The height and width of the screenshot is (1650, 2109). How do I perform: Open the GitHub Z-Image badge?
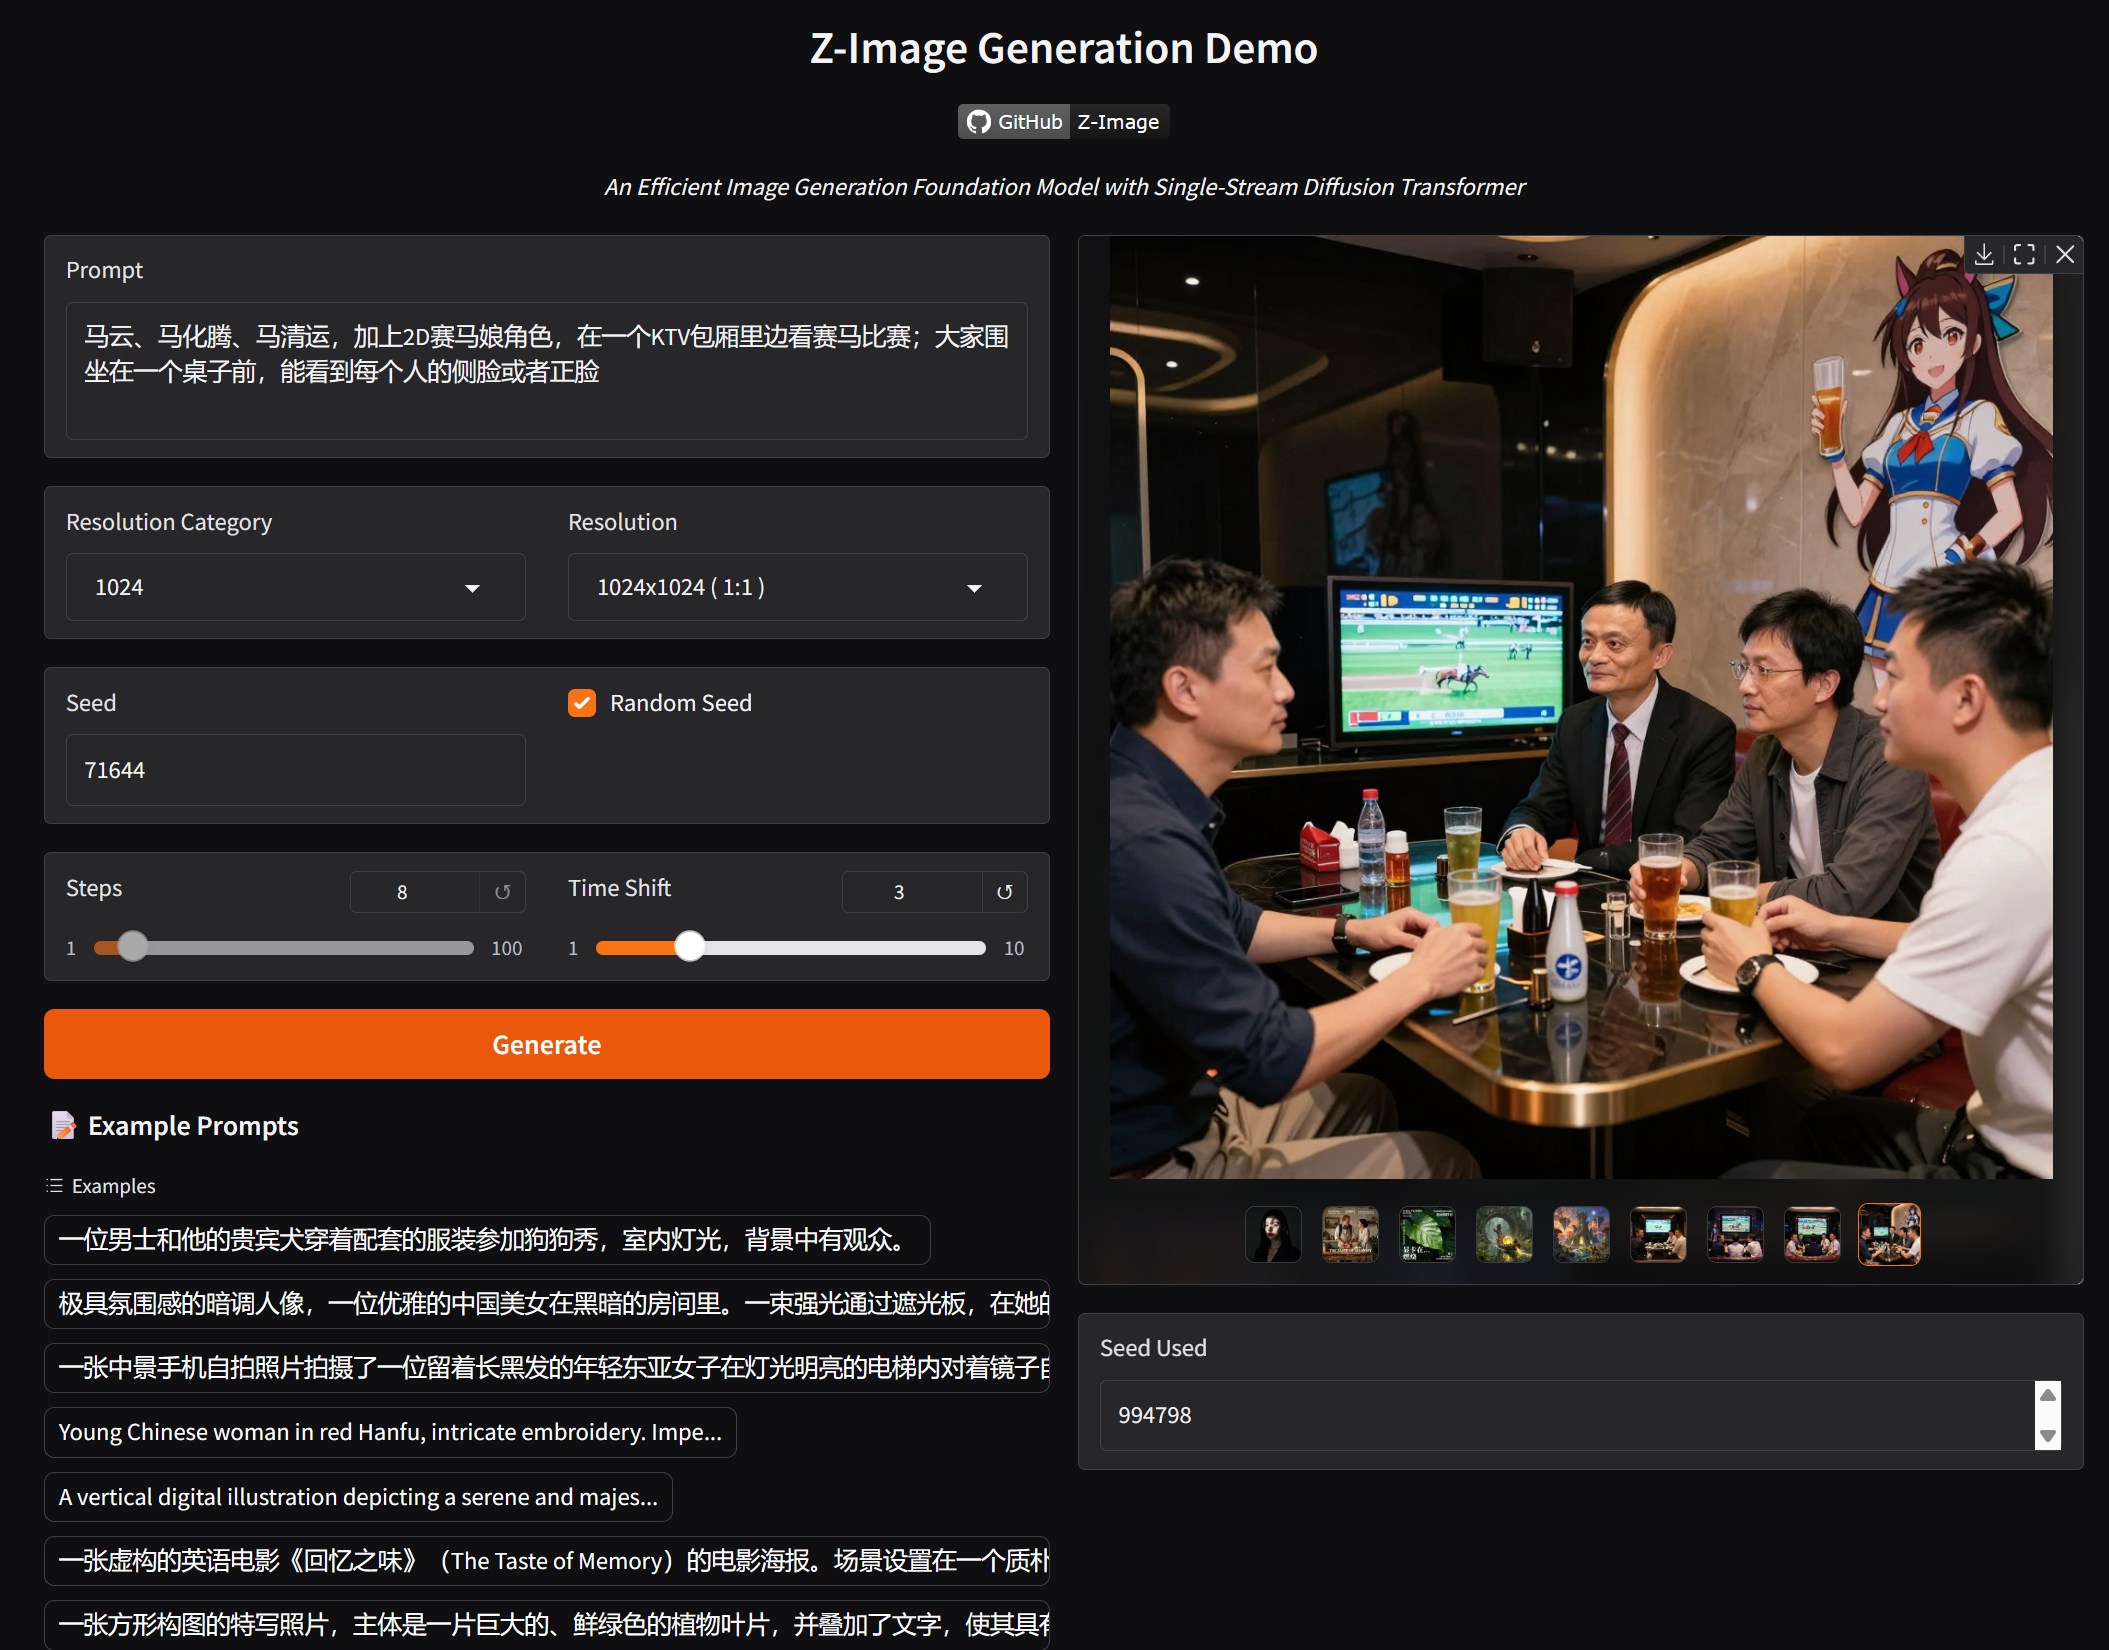(1063, 122)
